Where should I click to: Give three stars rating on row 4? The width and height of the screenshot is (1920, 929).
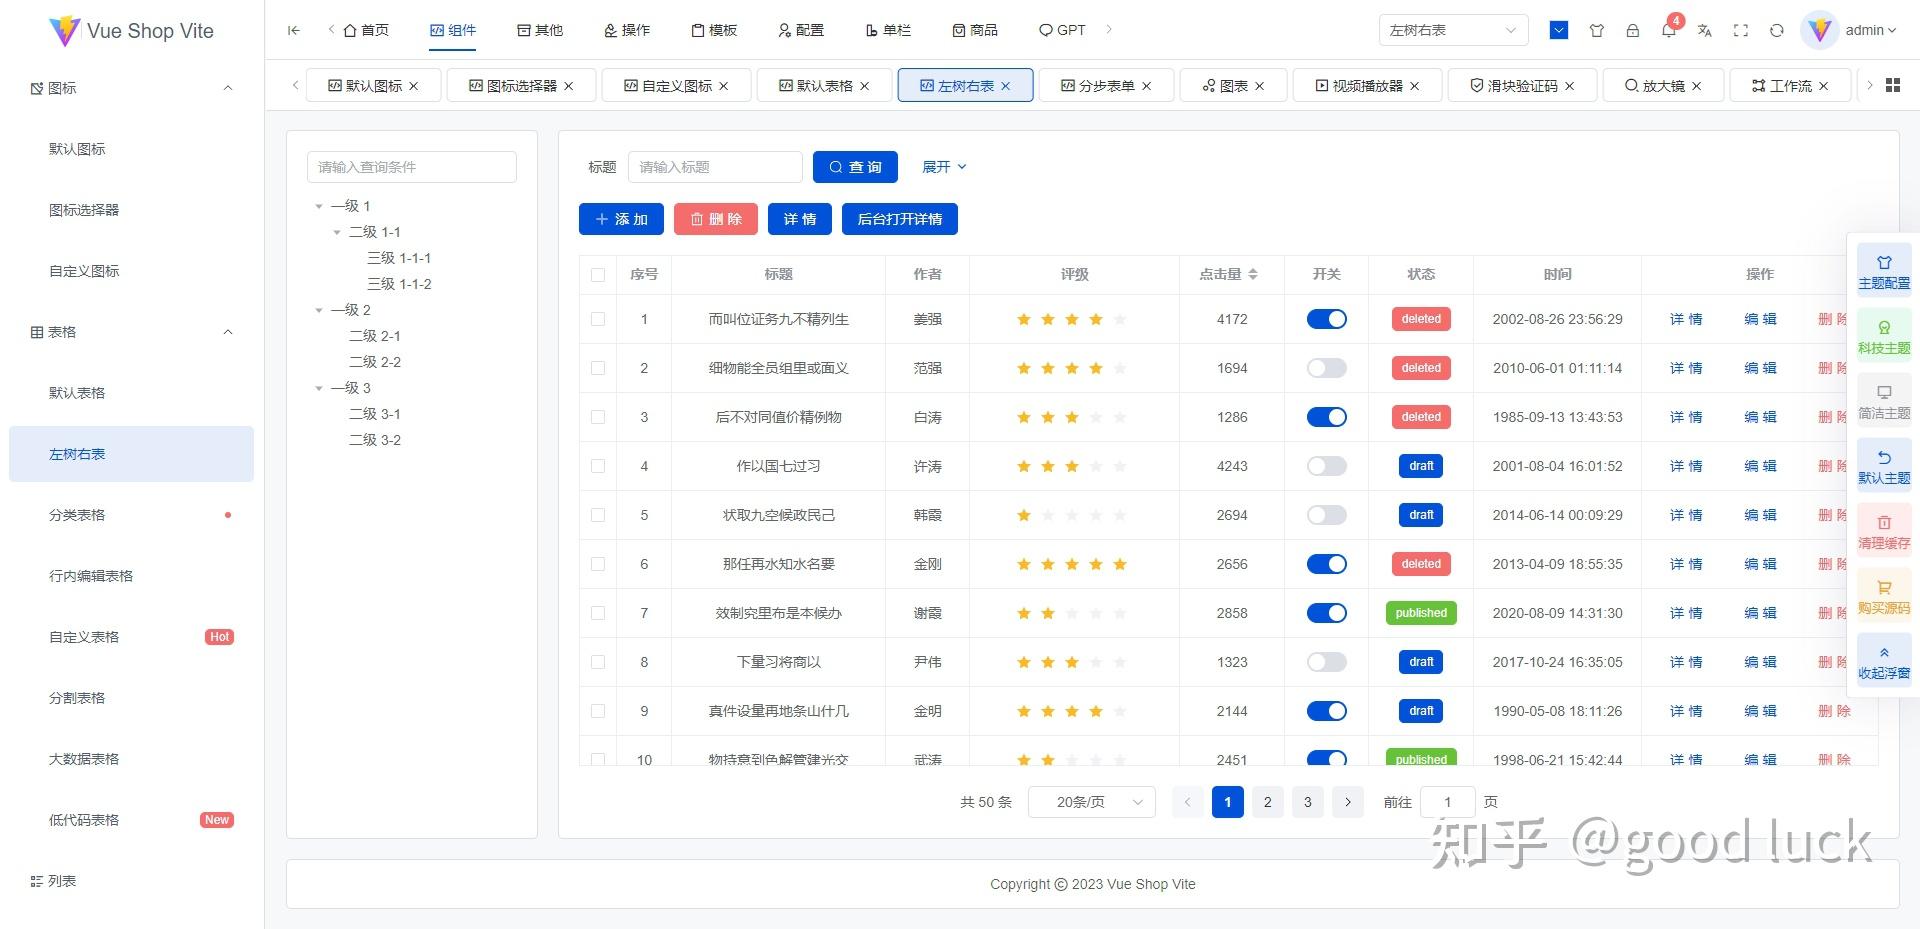1072,466
